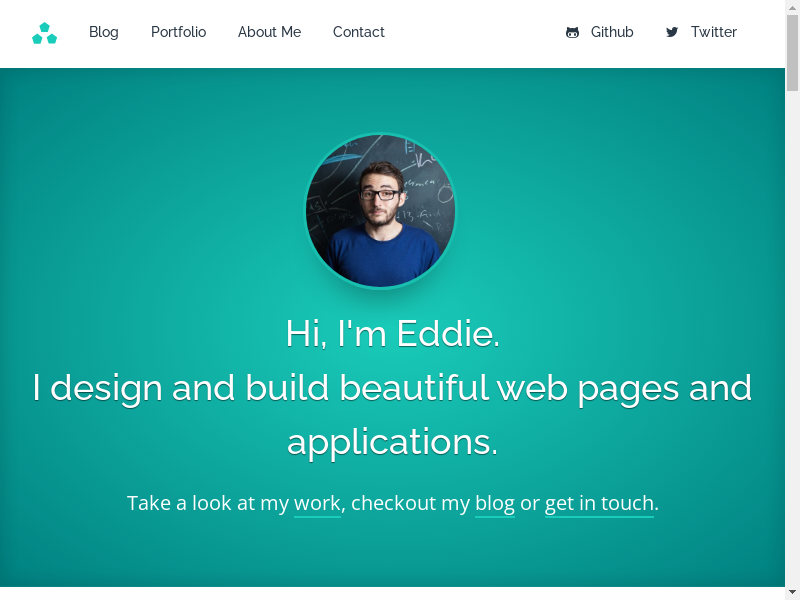Open the About Me page
Viewport: 800px width, 600px height.
pos(269,32)
